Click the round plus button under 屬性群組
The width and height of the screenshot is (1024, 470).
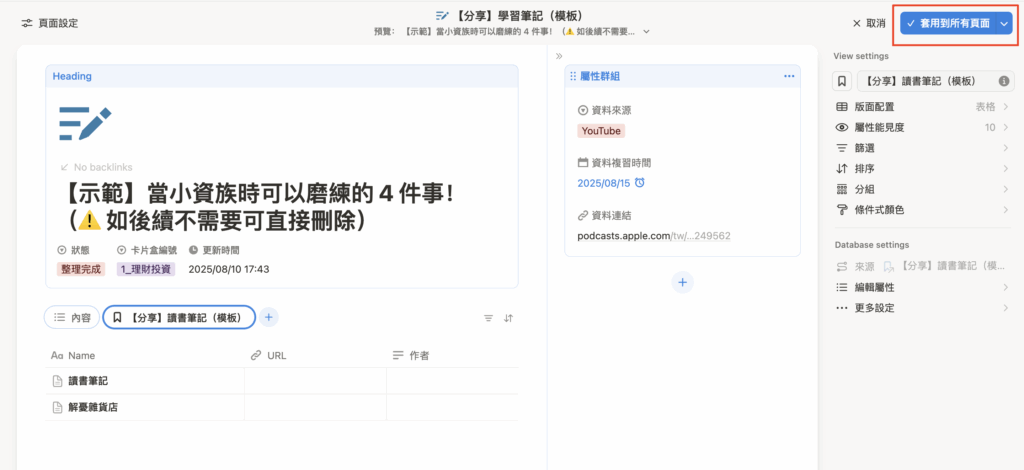pos(682,283)
